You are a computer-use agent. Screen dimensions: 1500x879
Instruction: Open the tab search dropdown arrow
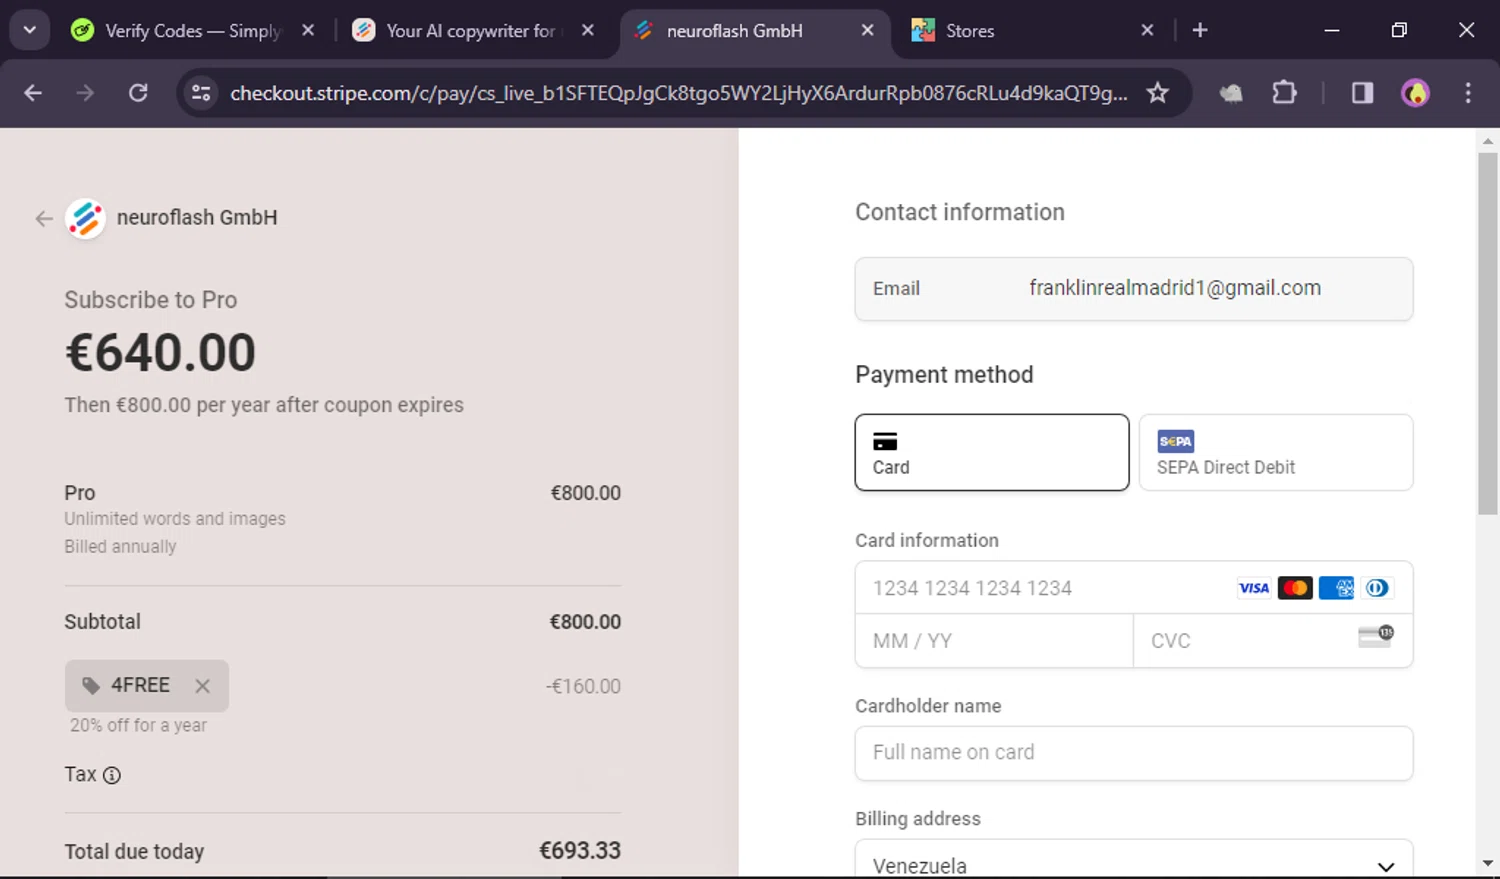pyautogui.click(x=30, y=30)
